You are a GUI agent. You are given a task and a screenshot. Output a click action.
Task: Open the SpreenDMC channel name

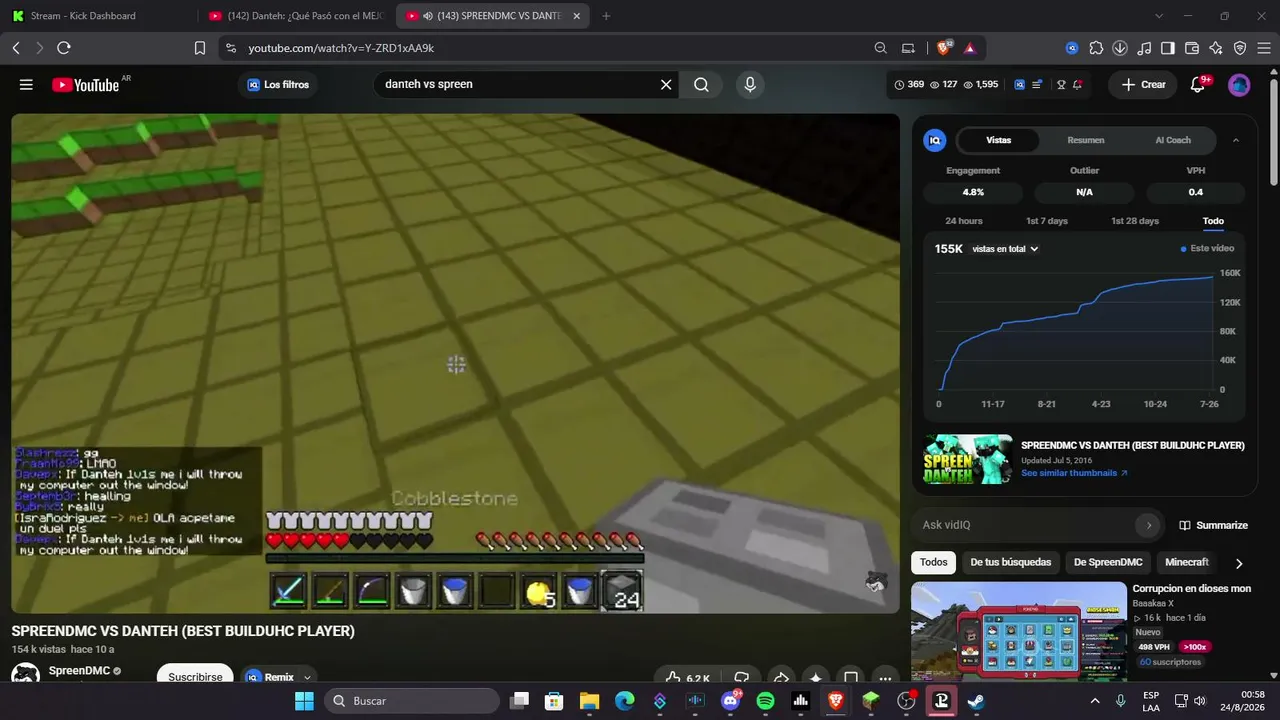79,671
